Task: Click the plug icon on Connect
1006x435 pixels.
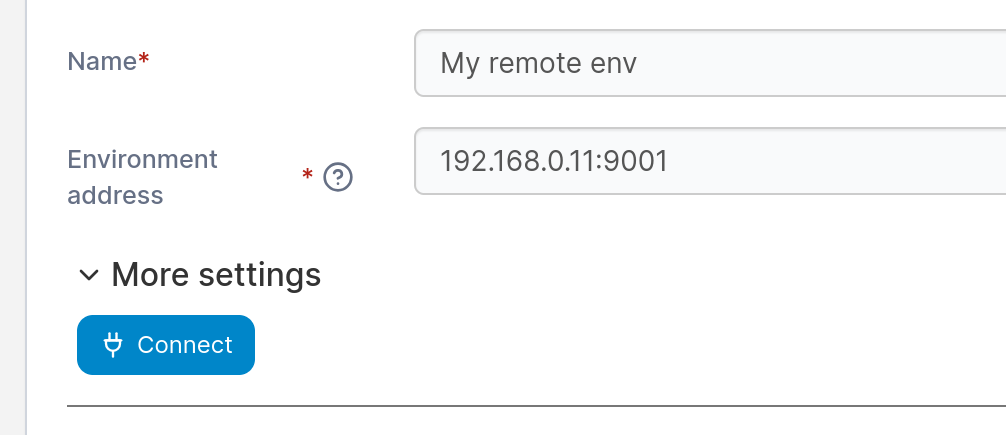Action: click(x=114, y=345)
